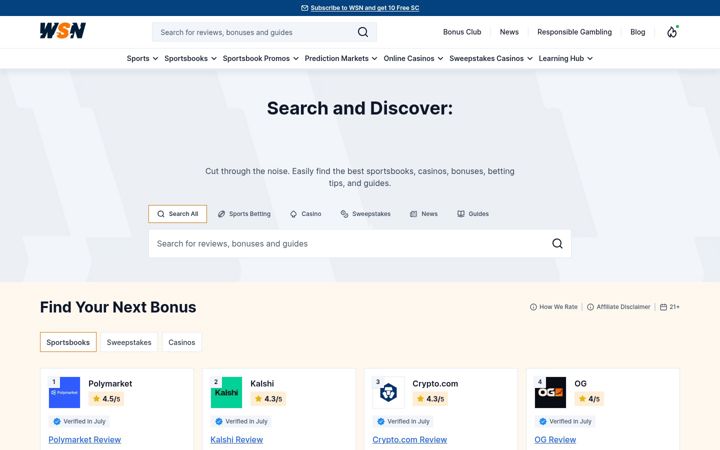720x450 pixels.
Task: Open the OG Review link
Action: pyautogui.click(x=555, y=439)
